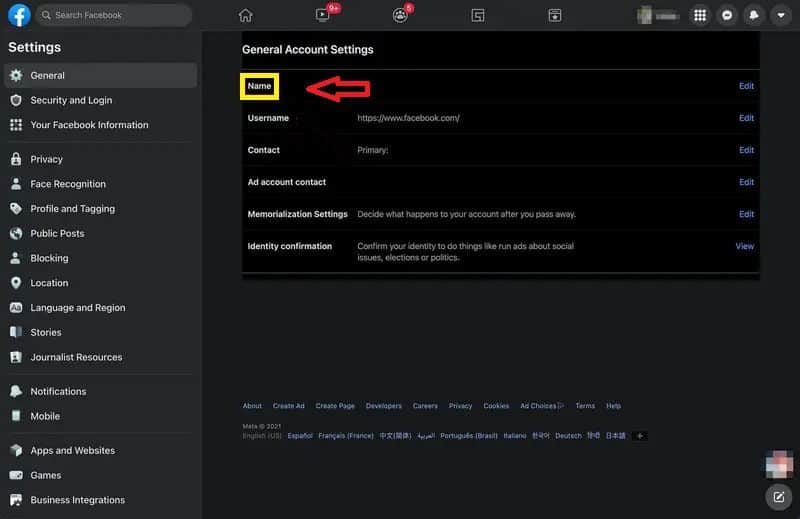This screenshot has height=519, width=800.
Task: Open the Home feed icon
Action: pyautogui.click(x=245, y=15)
